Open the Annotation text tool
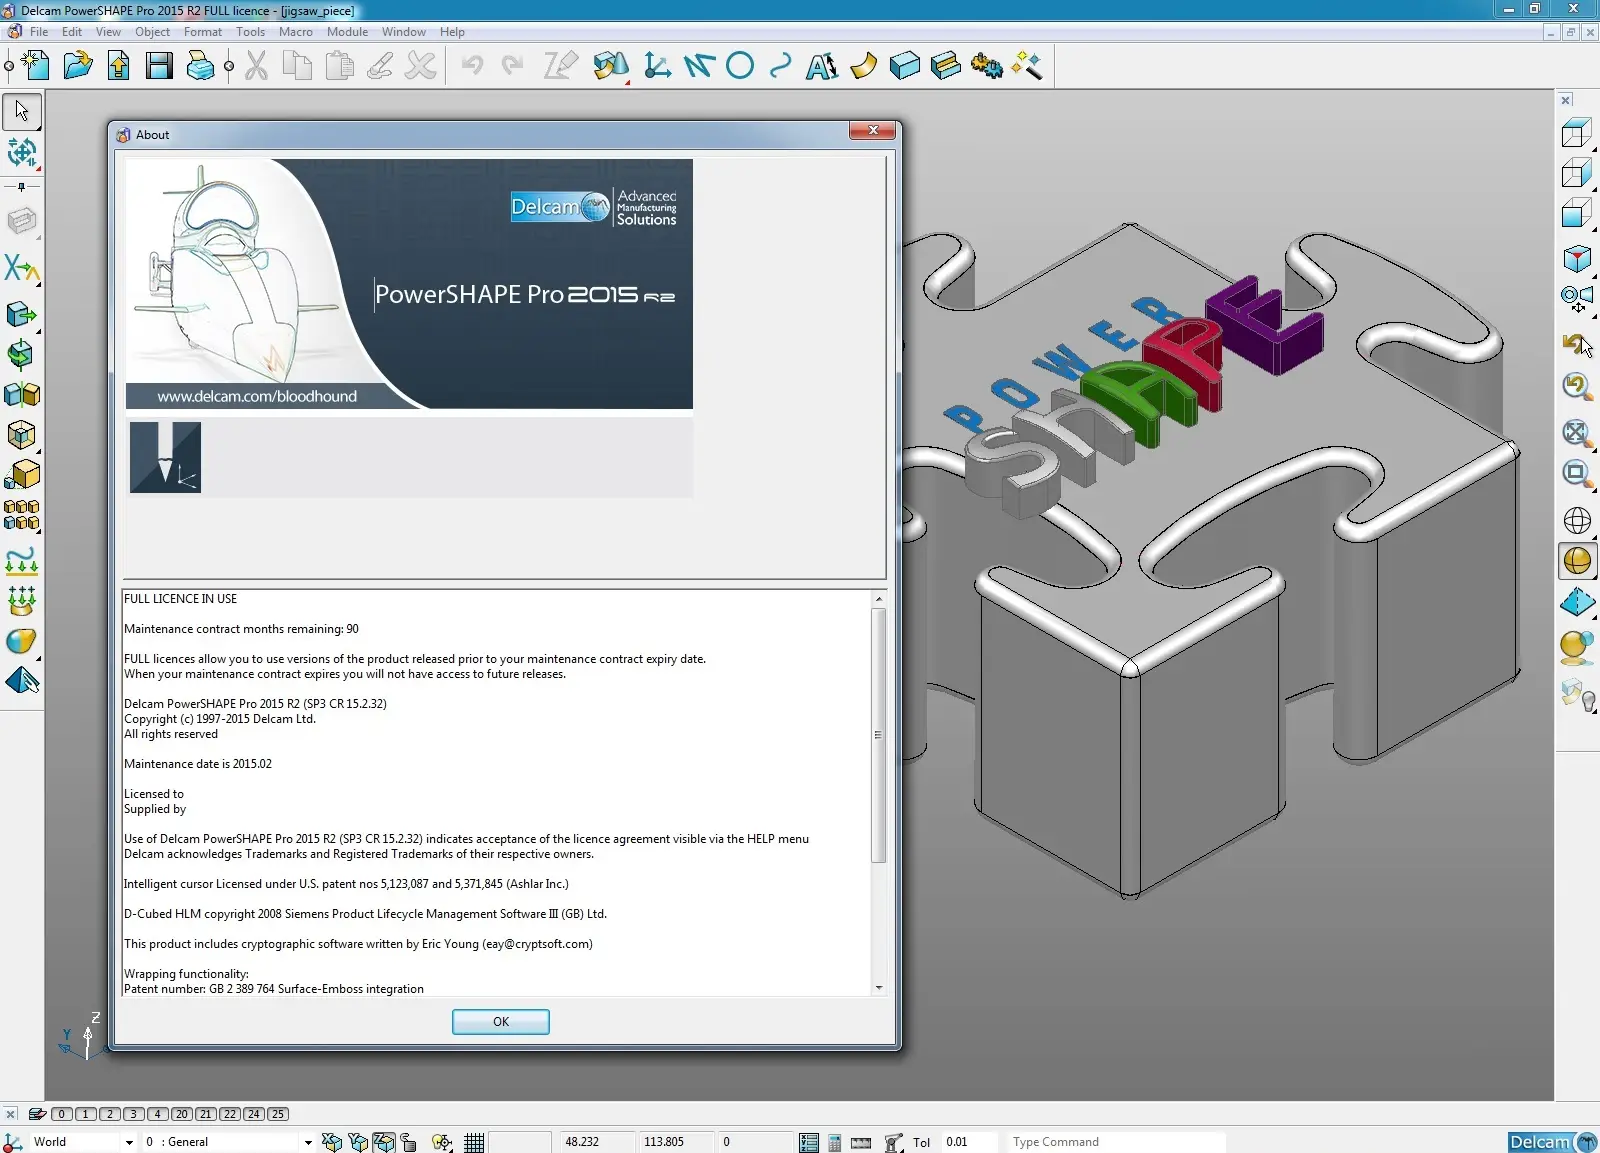Screen dimensions: 1600x1153 [822, 66]
